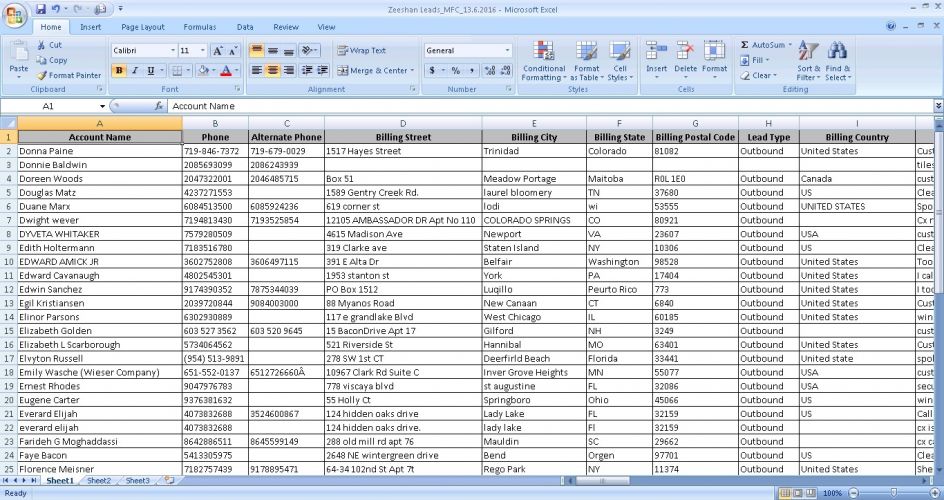Open the Sheet2 worksheet tab
This screenshot has width=944, height=500.
[x=99, y=481]
